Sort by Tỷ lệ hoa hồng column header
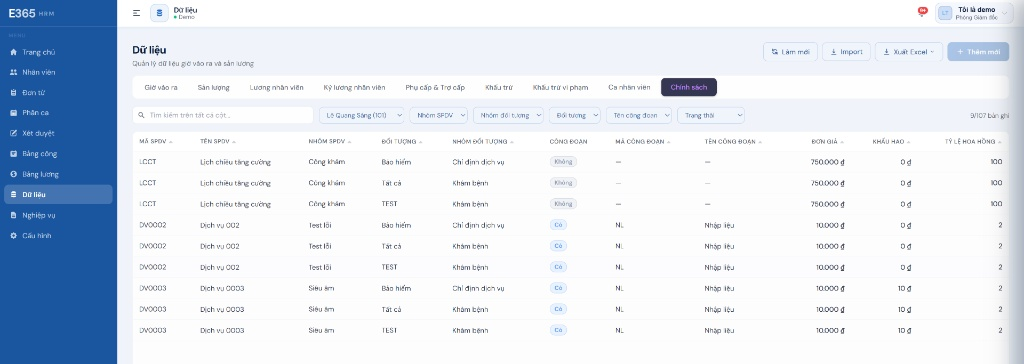Screen dimensions: 1024x364 point(973,141)
